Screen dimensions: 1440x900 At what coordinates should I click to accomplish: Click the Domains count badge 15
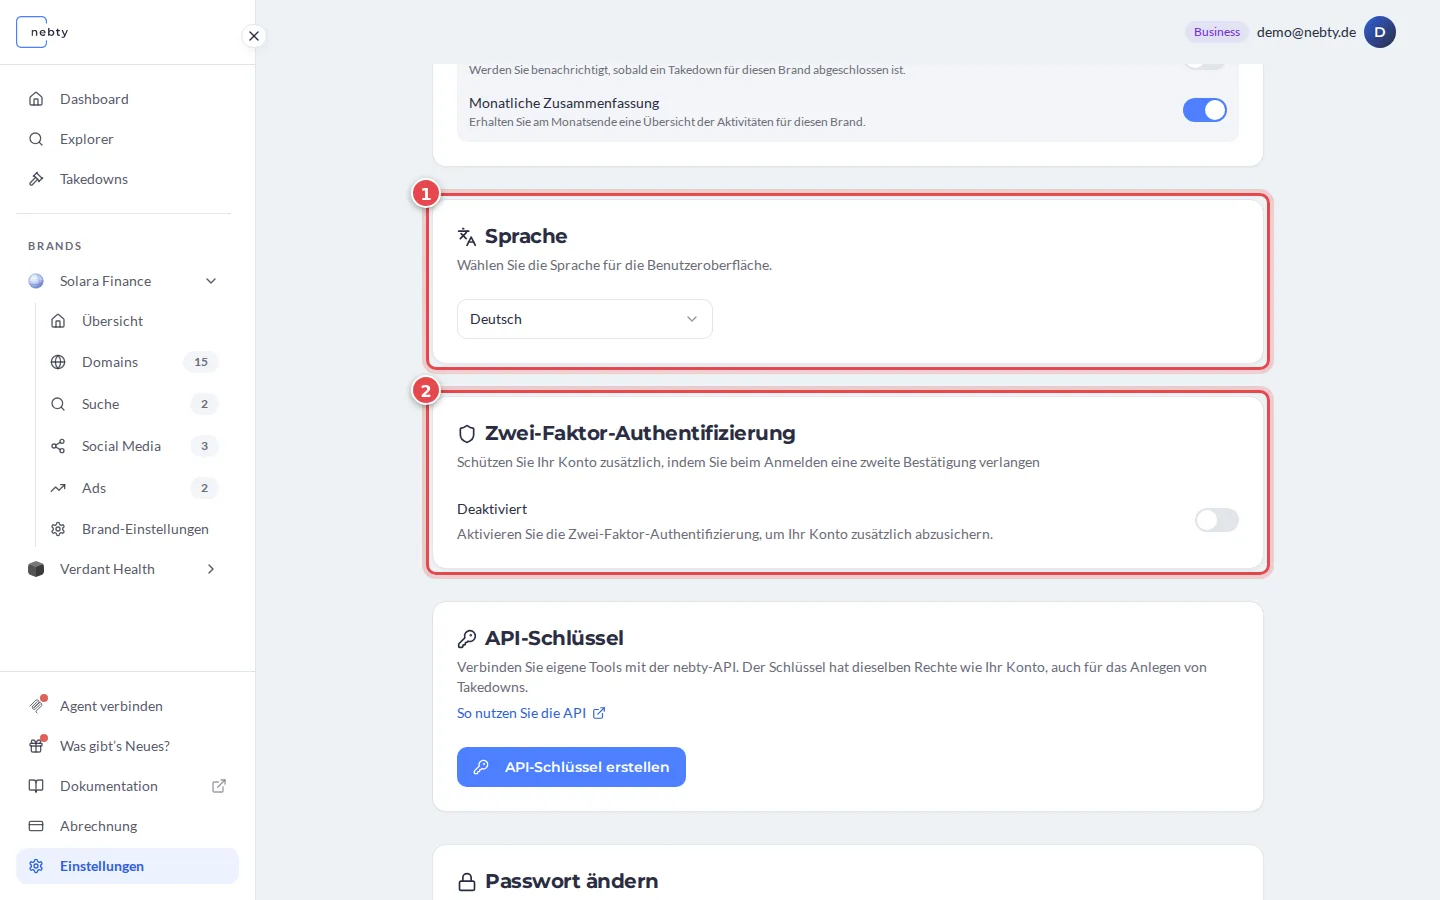pyautogui.click(x=201, y=362)
